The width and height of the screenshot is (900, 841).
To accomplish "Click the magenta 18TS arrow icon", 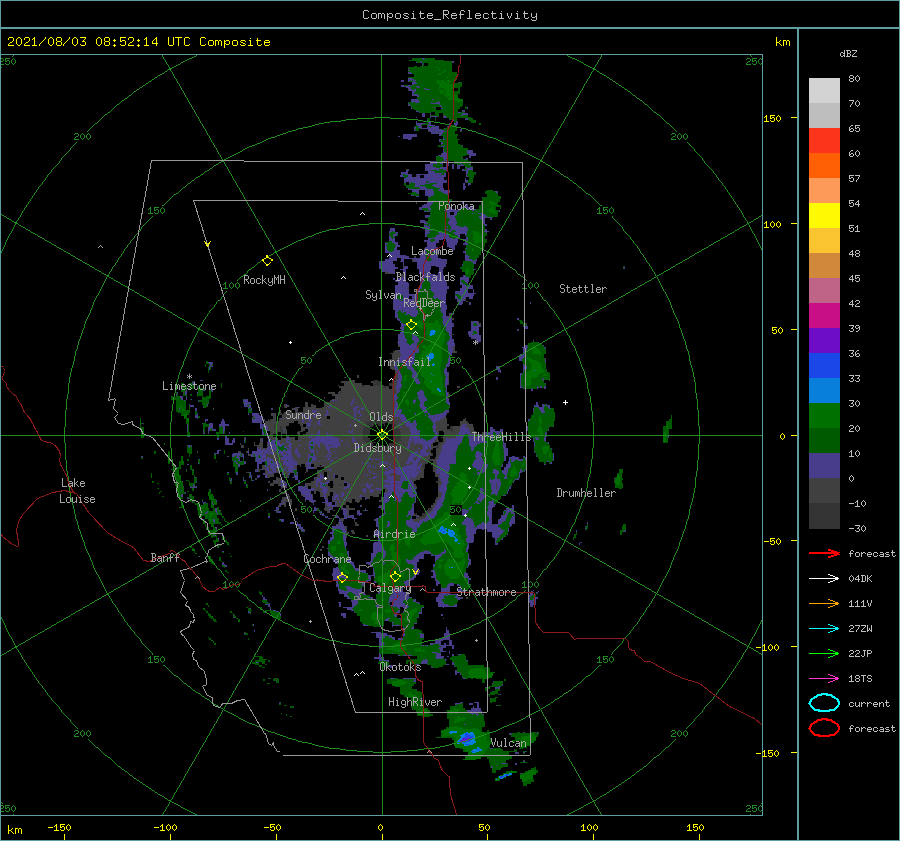I will (824, 679).
